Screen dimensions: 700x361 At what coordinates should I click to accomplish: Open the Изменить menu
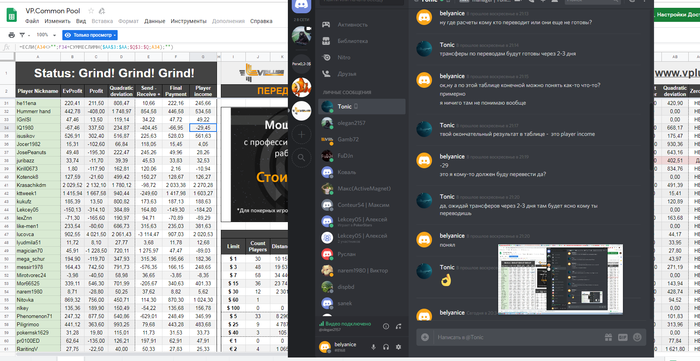point(58,21)
